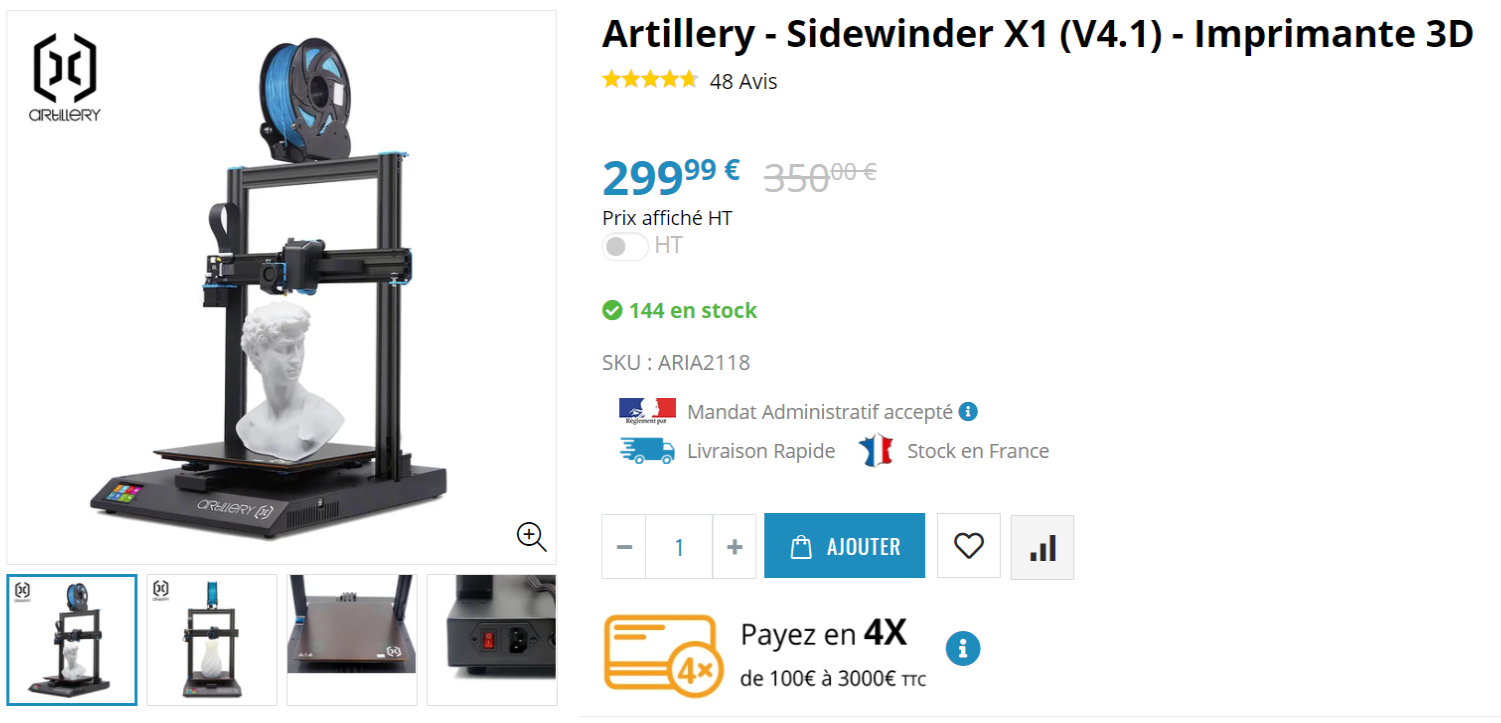Select first thumbnail with David bust print
1501x723 pixels.
pyautogui.click(x=72, y=640)
